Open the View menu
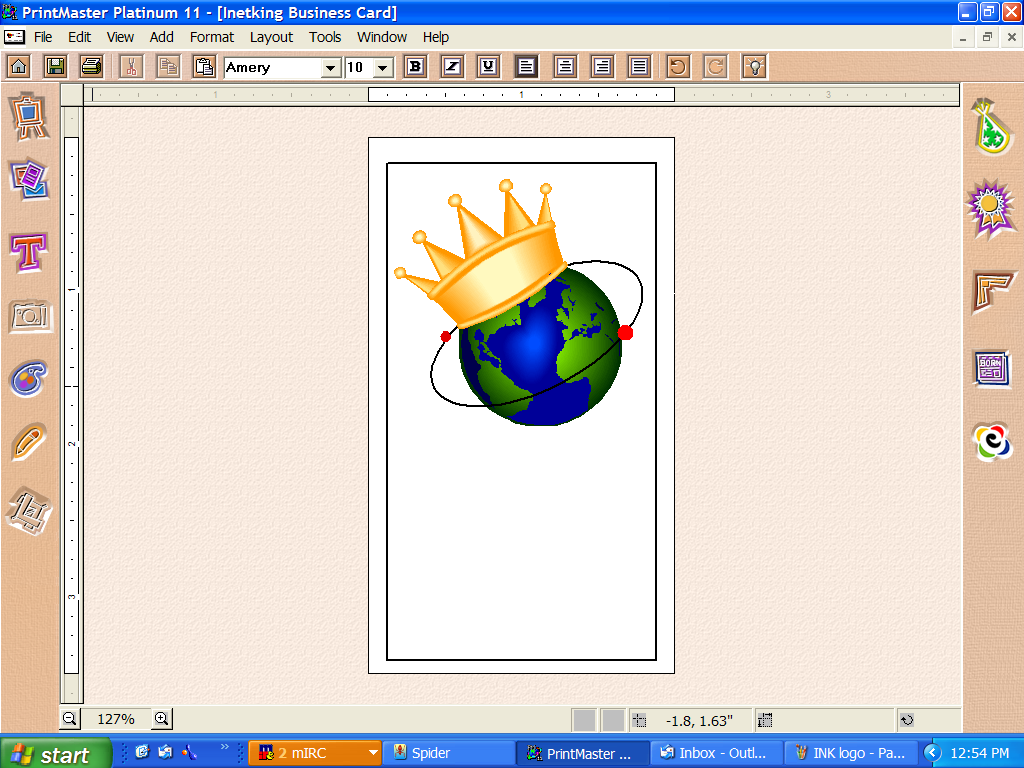 point(120,37)
